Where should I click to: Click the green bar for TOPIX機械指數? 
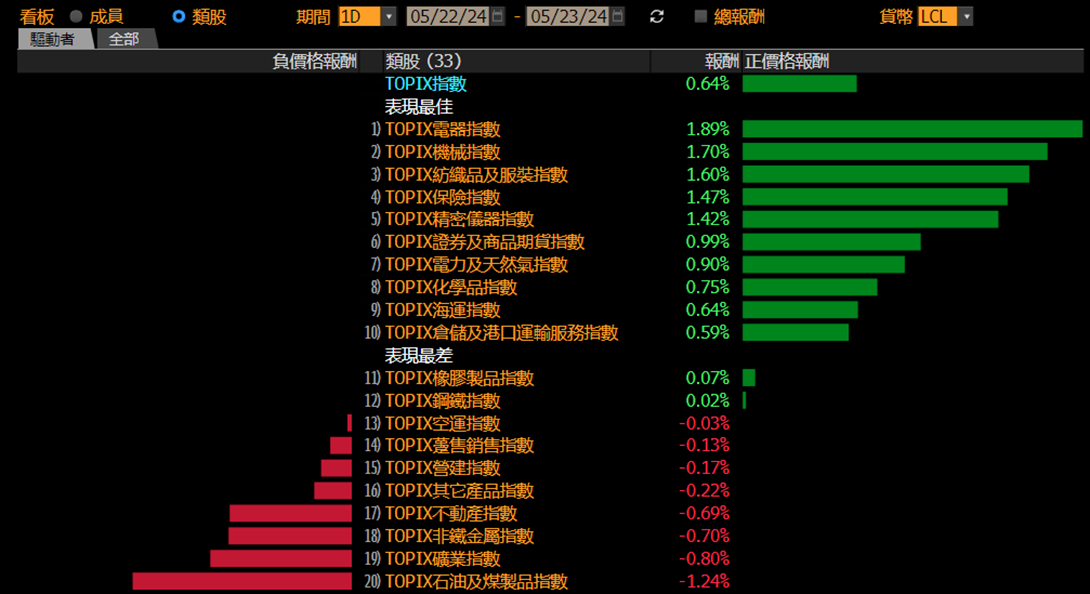point(895,152)
